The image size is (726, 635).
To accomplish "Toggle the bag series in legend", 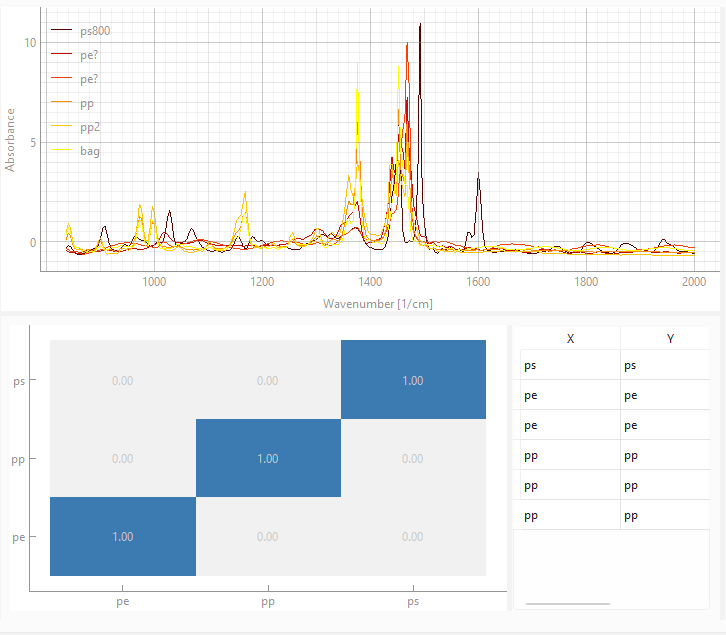I will [x=90, y=151].
